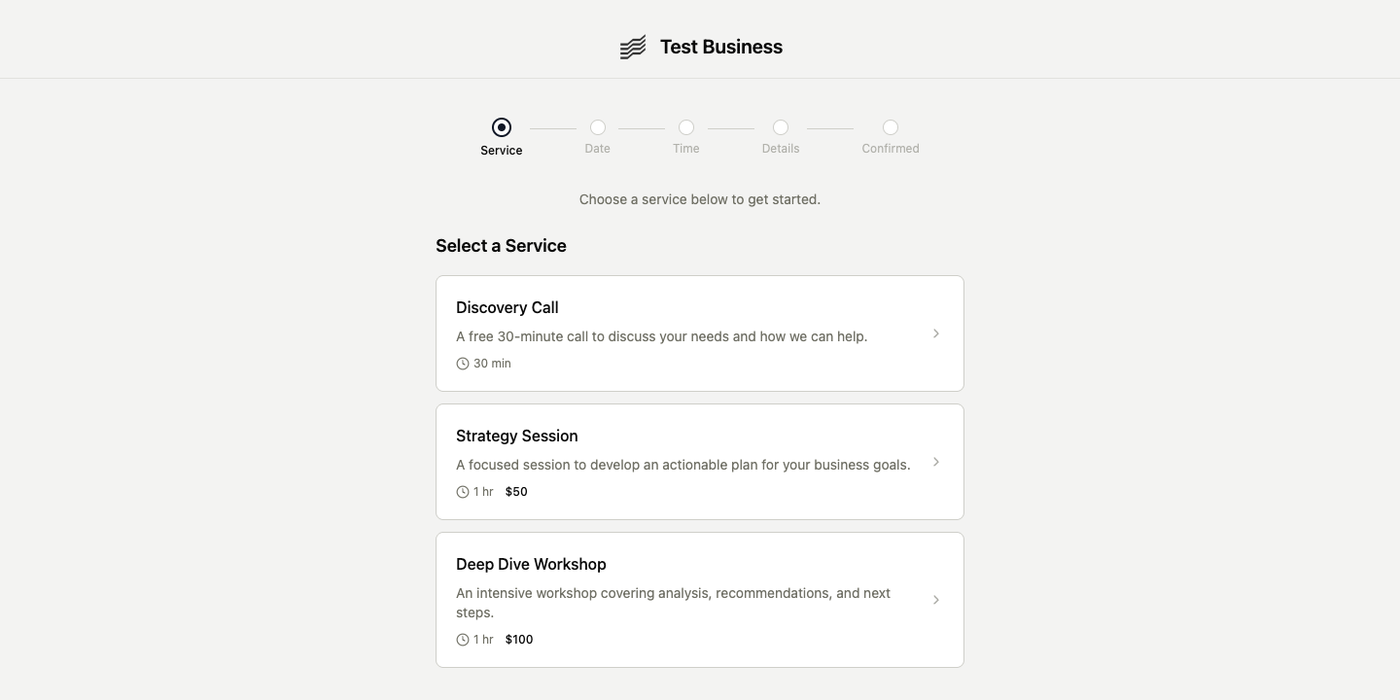
Task: Expand the Deep Dive Workshop card via its chevron
Action: click(x=936, y=599)
